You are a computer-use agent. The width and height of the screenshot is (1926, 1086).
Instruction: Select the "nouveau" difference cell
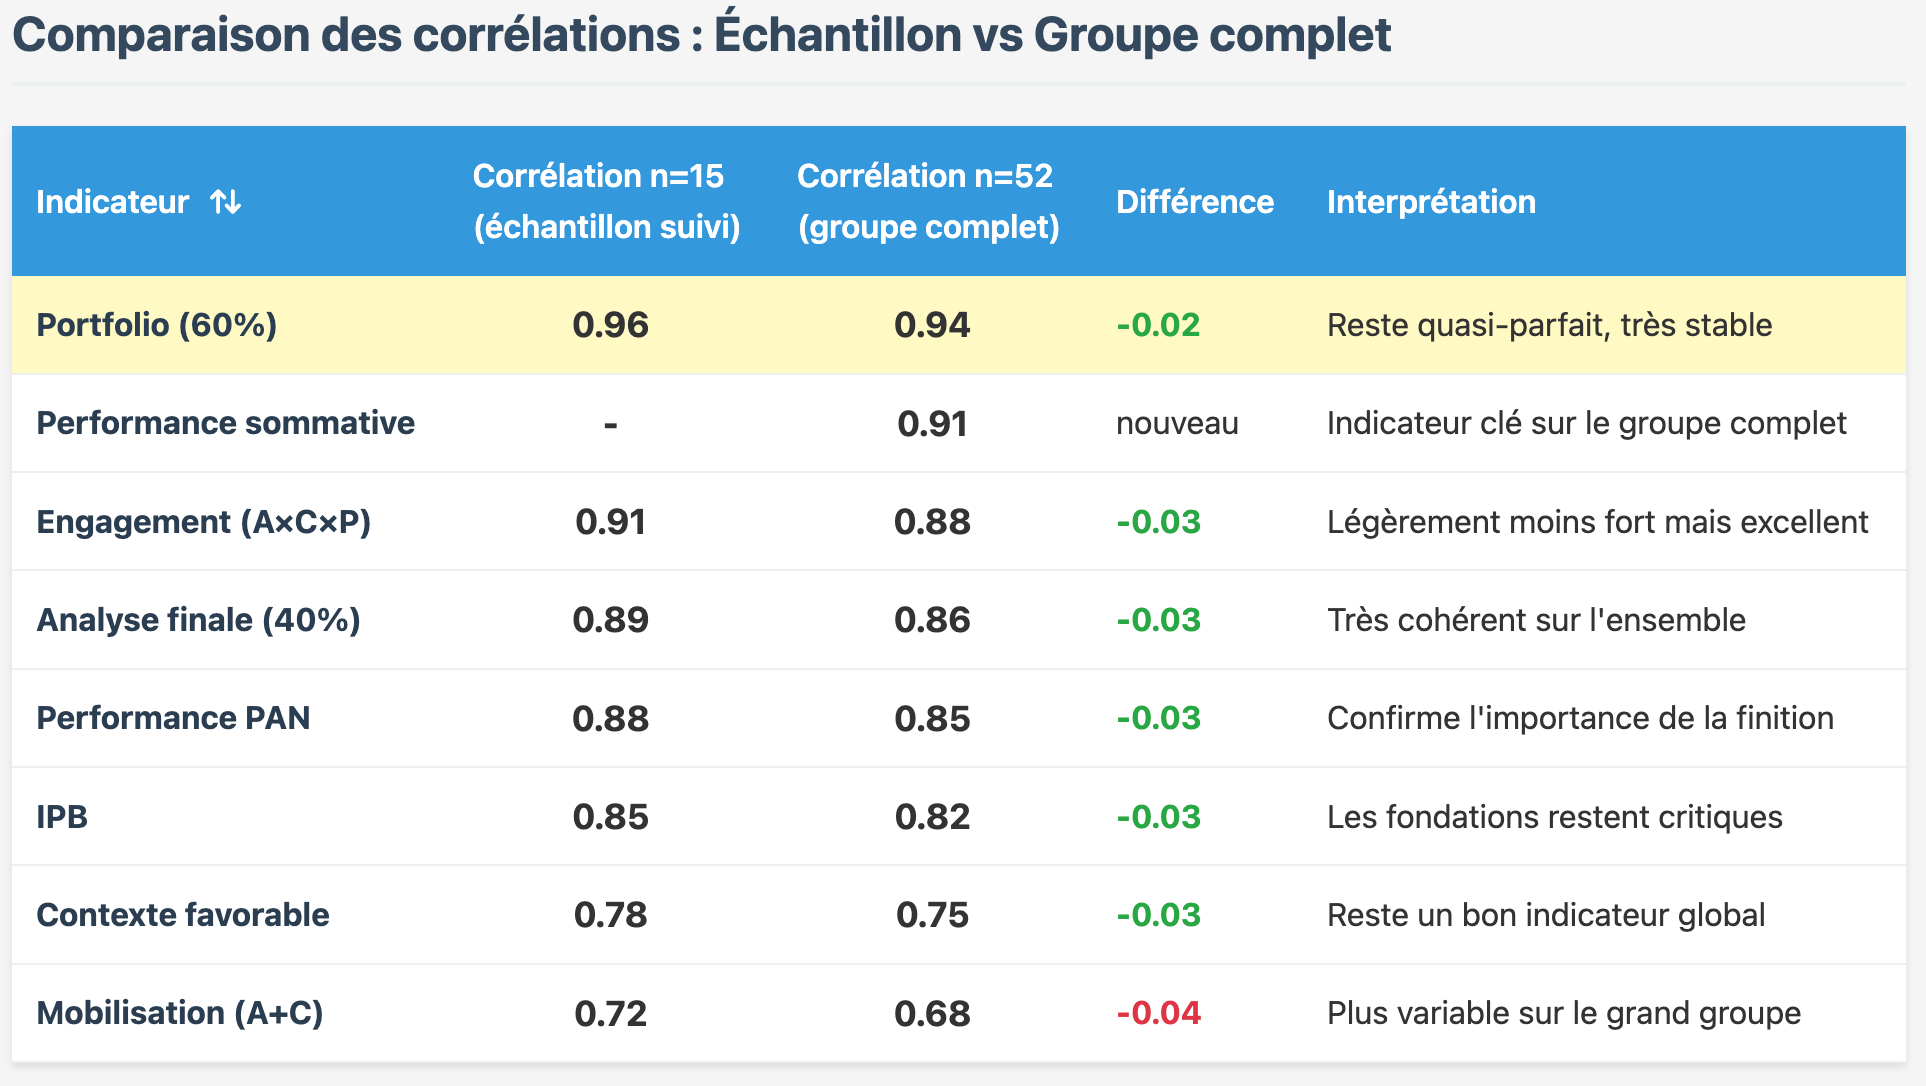pyautogui.click(x=1176, y=423)
